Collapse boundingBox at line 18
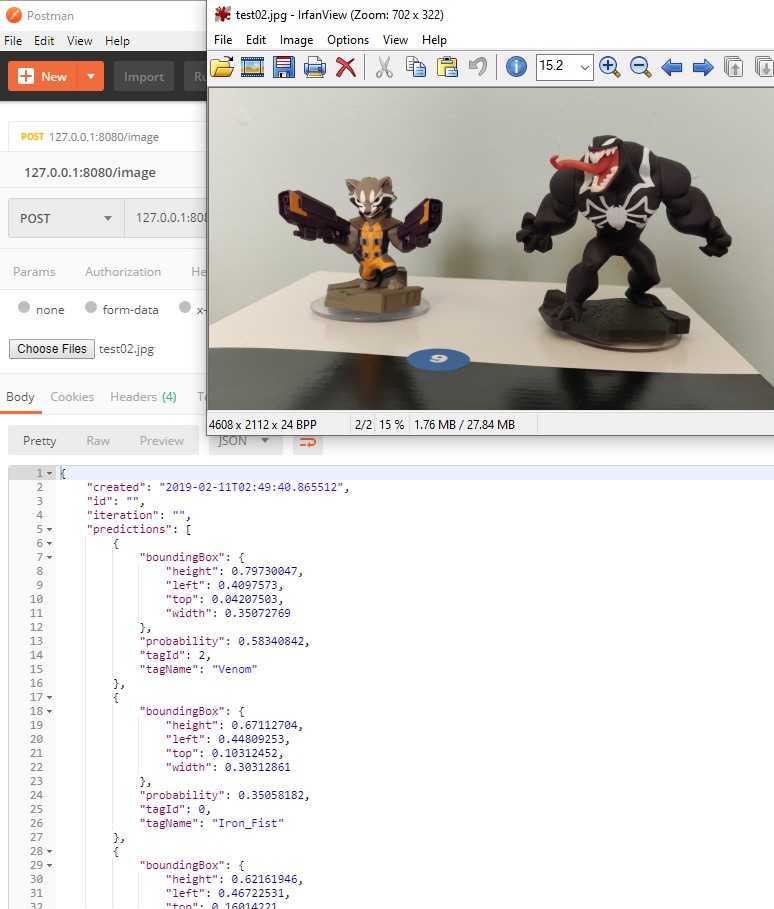Screen dimensions: 774x909 [49, 711]
